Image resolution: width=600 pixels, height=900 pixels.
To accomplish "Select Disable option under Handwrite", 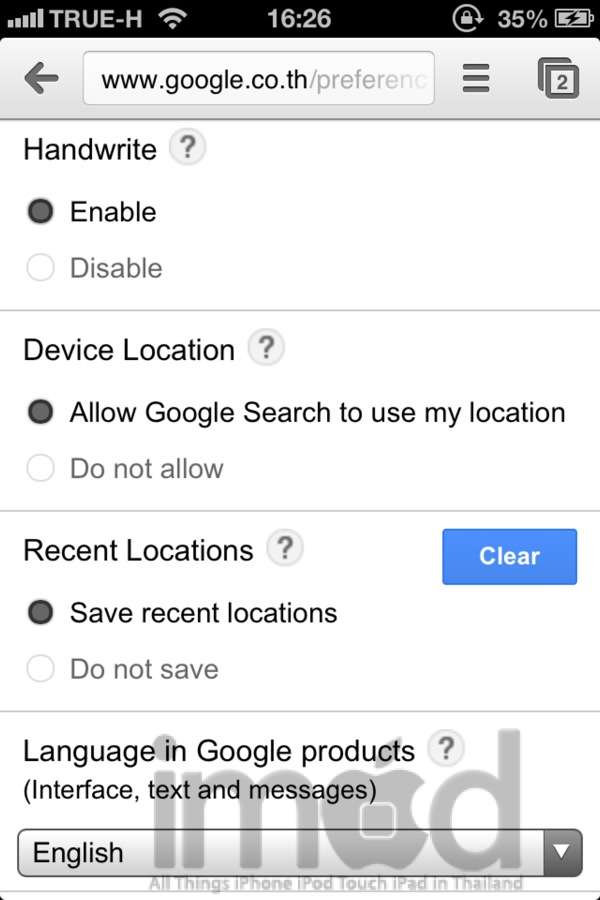I will [41, 268].
